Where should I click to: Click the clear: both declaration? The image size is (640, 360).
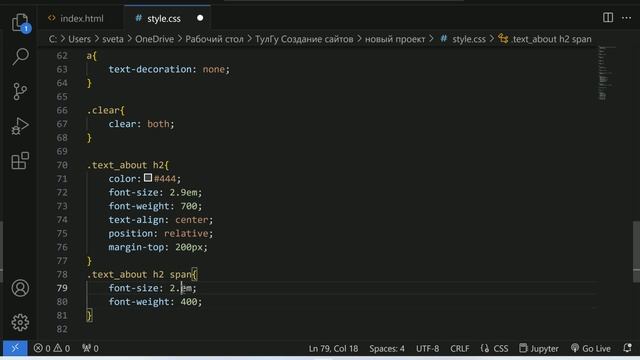point(141,124)
